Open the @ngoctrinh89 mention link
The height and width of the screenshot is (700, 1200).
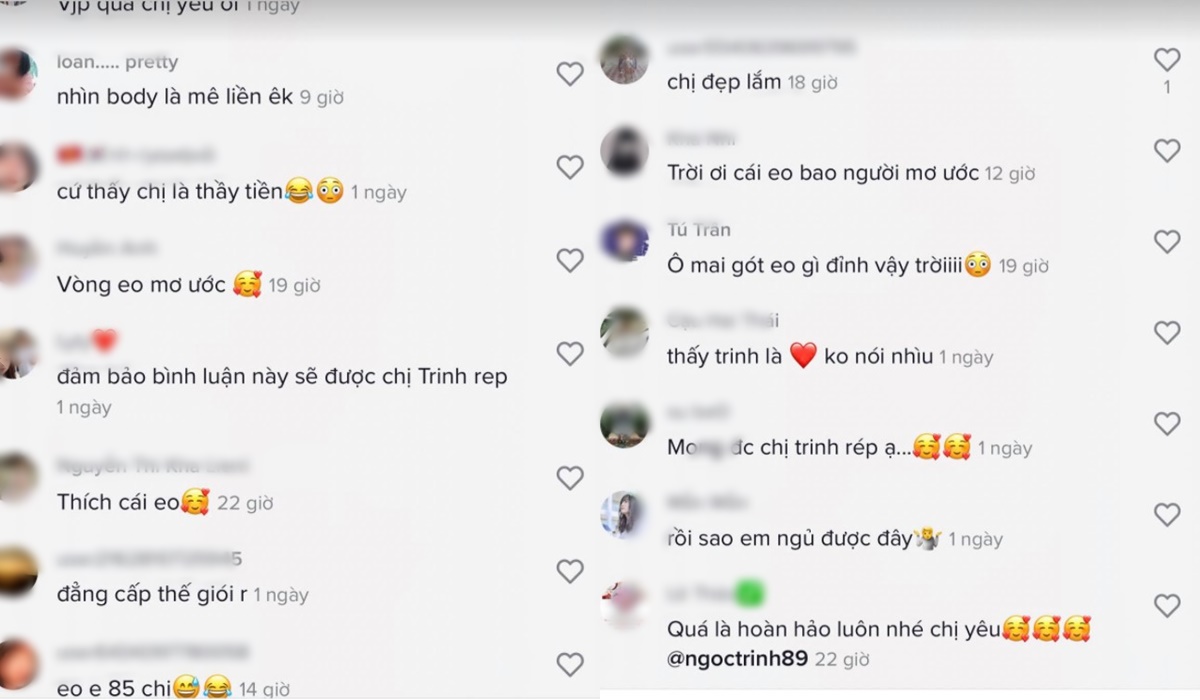(x=737, y=659)
